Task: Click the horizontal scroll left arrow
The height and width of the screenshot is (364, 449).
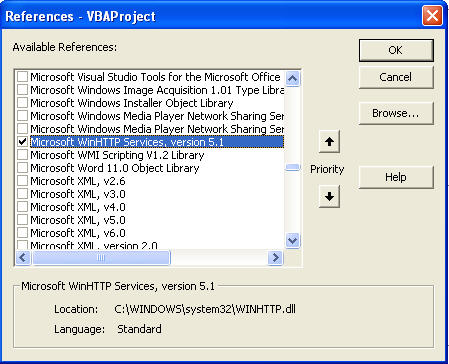Action: click(23, 257)
